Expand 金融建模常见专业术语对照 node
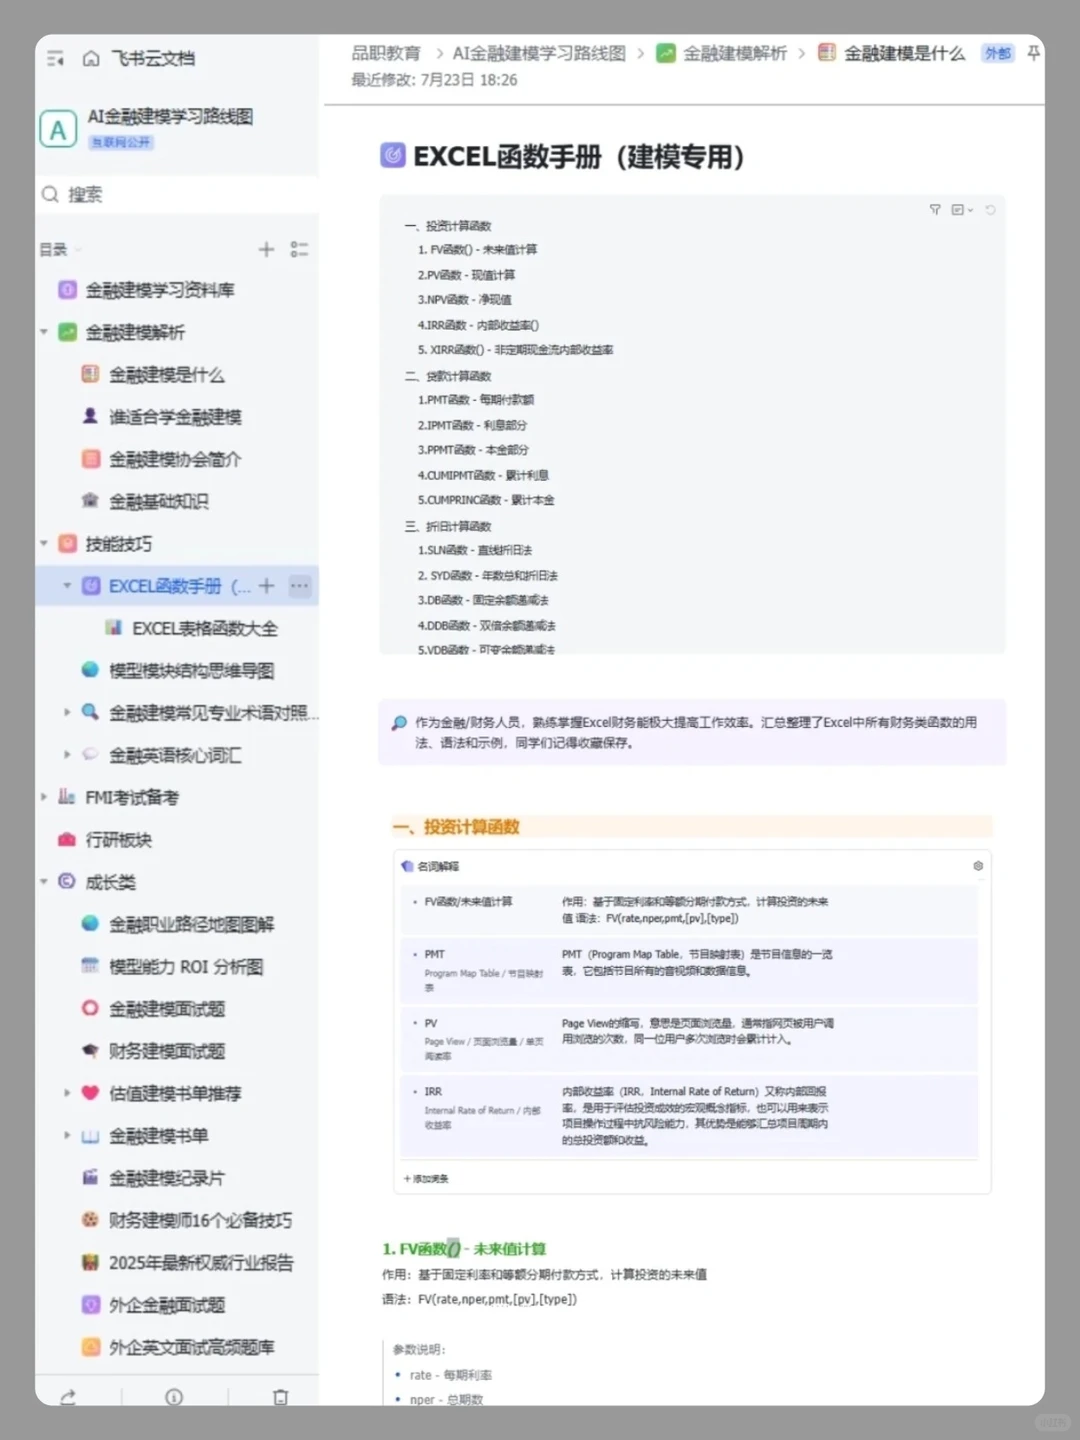1080x1440 pixels. 67,713
